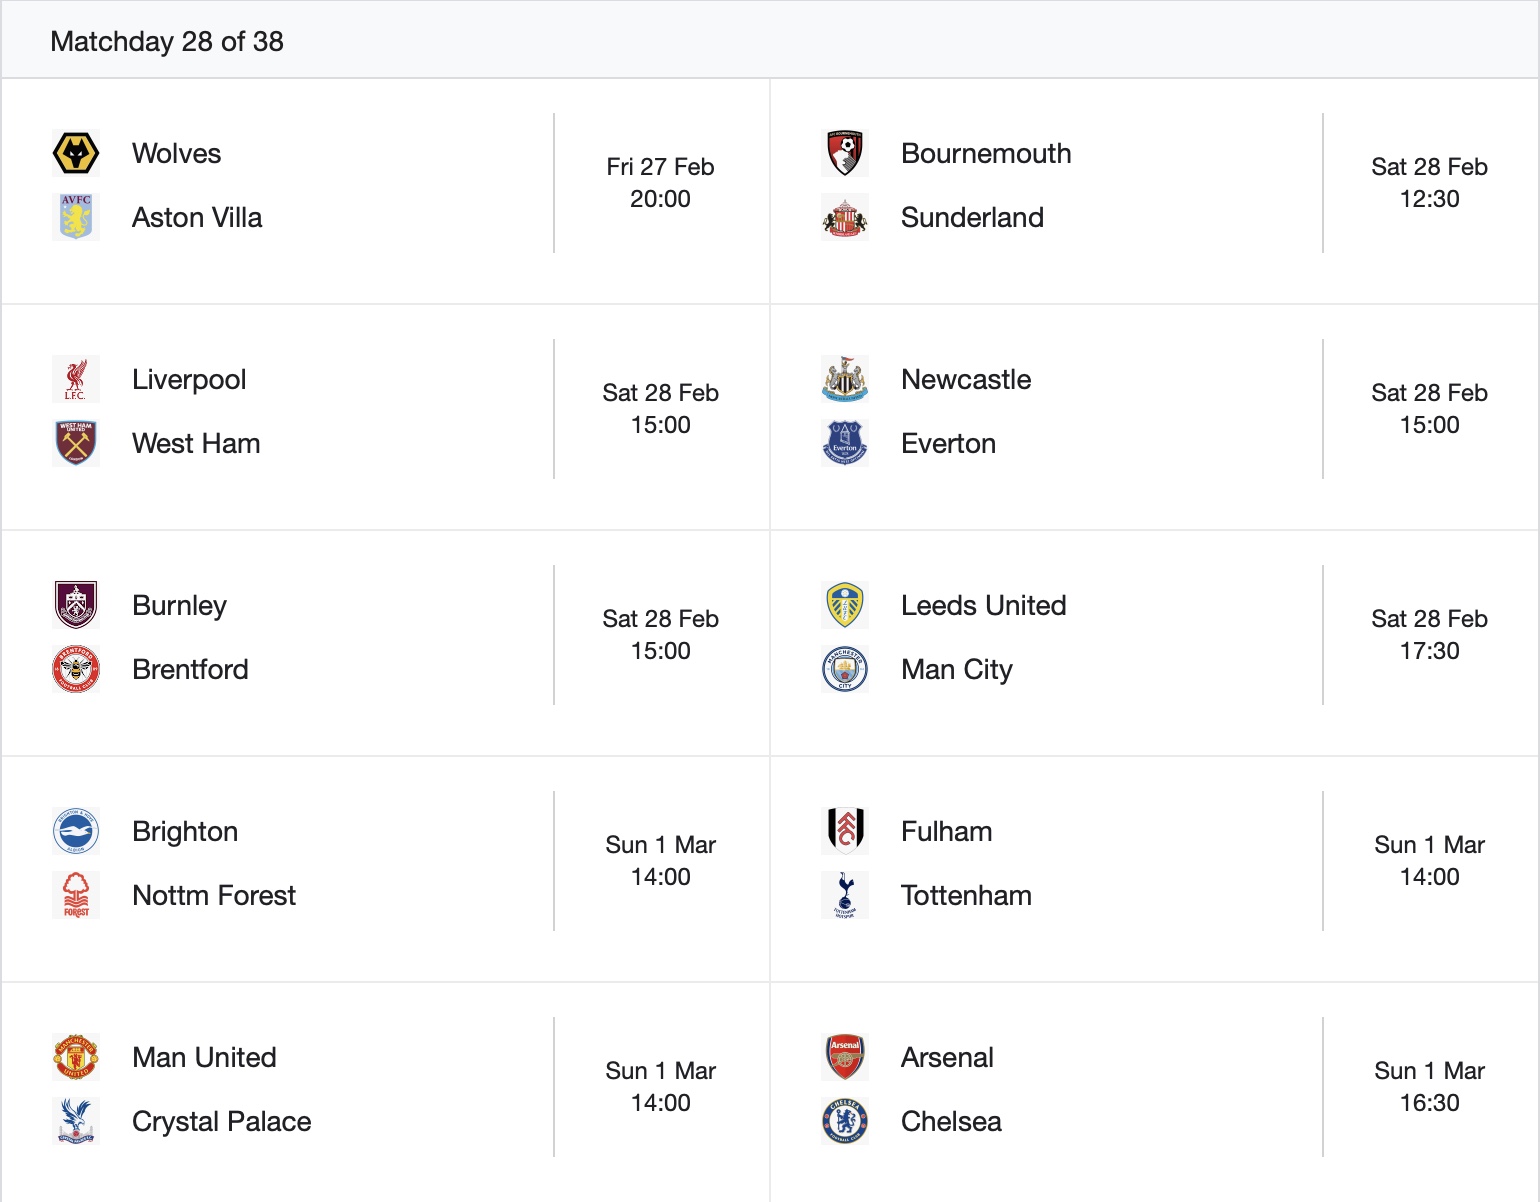1540x1202 pixels.
Task: Click the Tottenham cockerel crest
Action: pos(845,895)
